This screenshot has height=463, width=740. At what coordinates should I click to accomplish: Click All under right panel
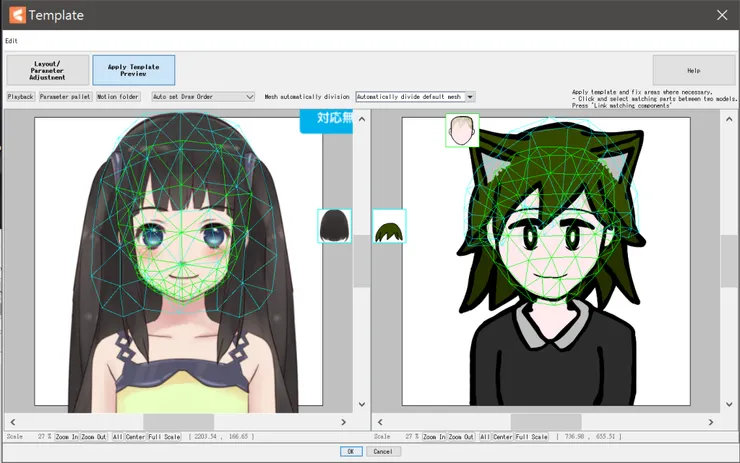(x=485, y=437)
